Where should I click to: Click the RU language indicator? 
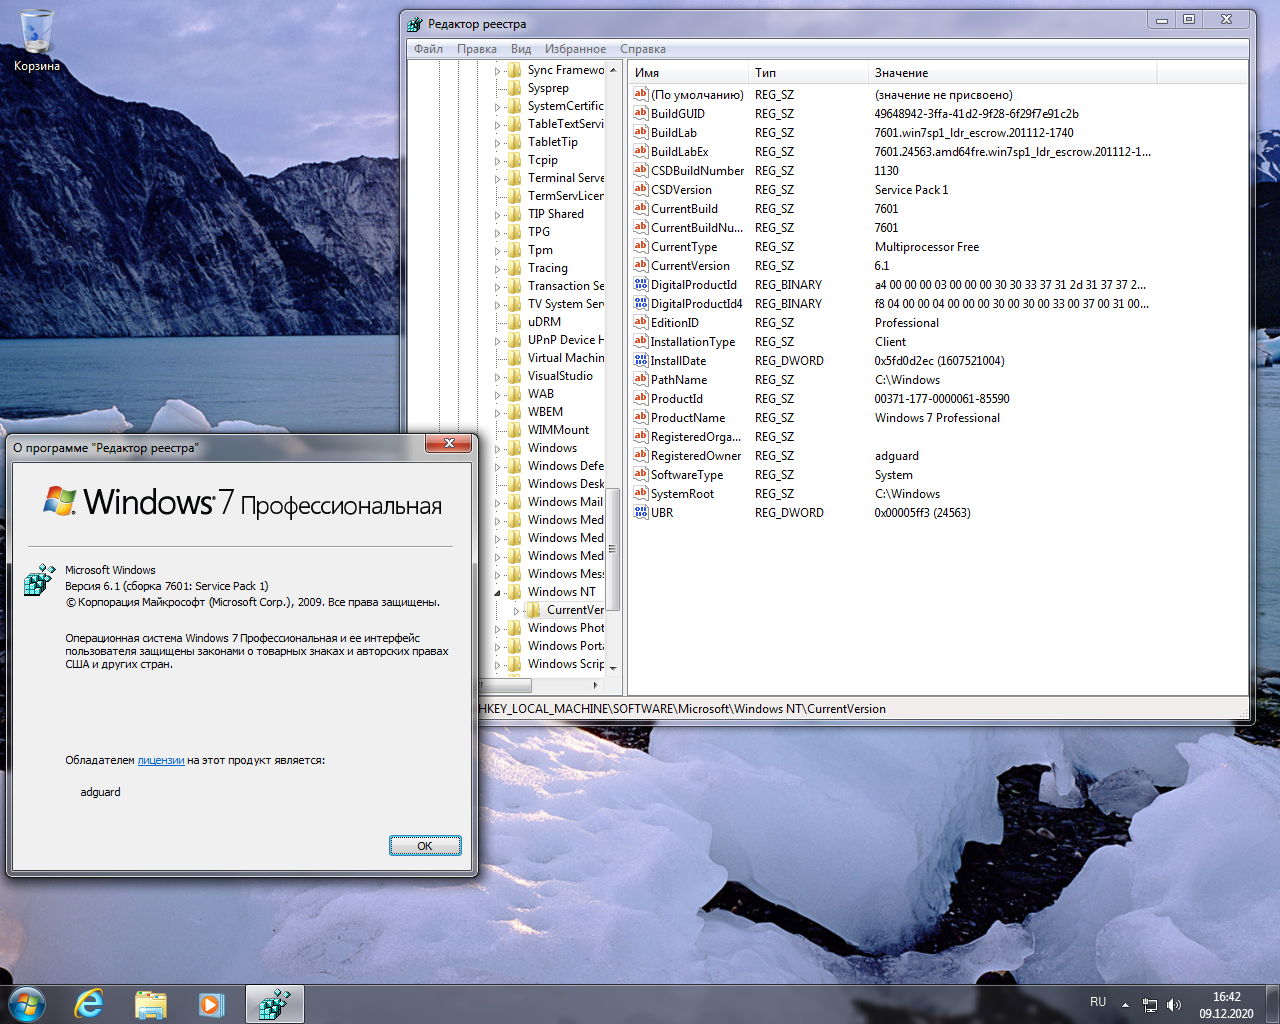pyautogui.click(x=1098, y=1002)
